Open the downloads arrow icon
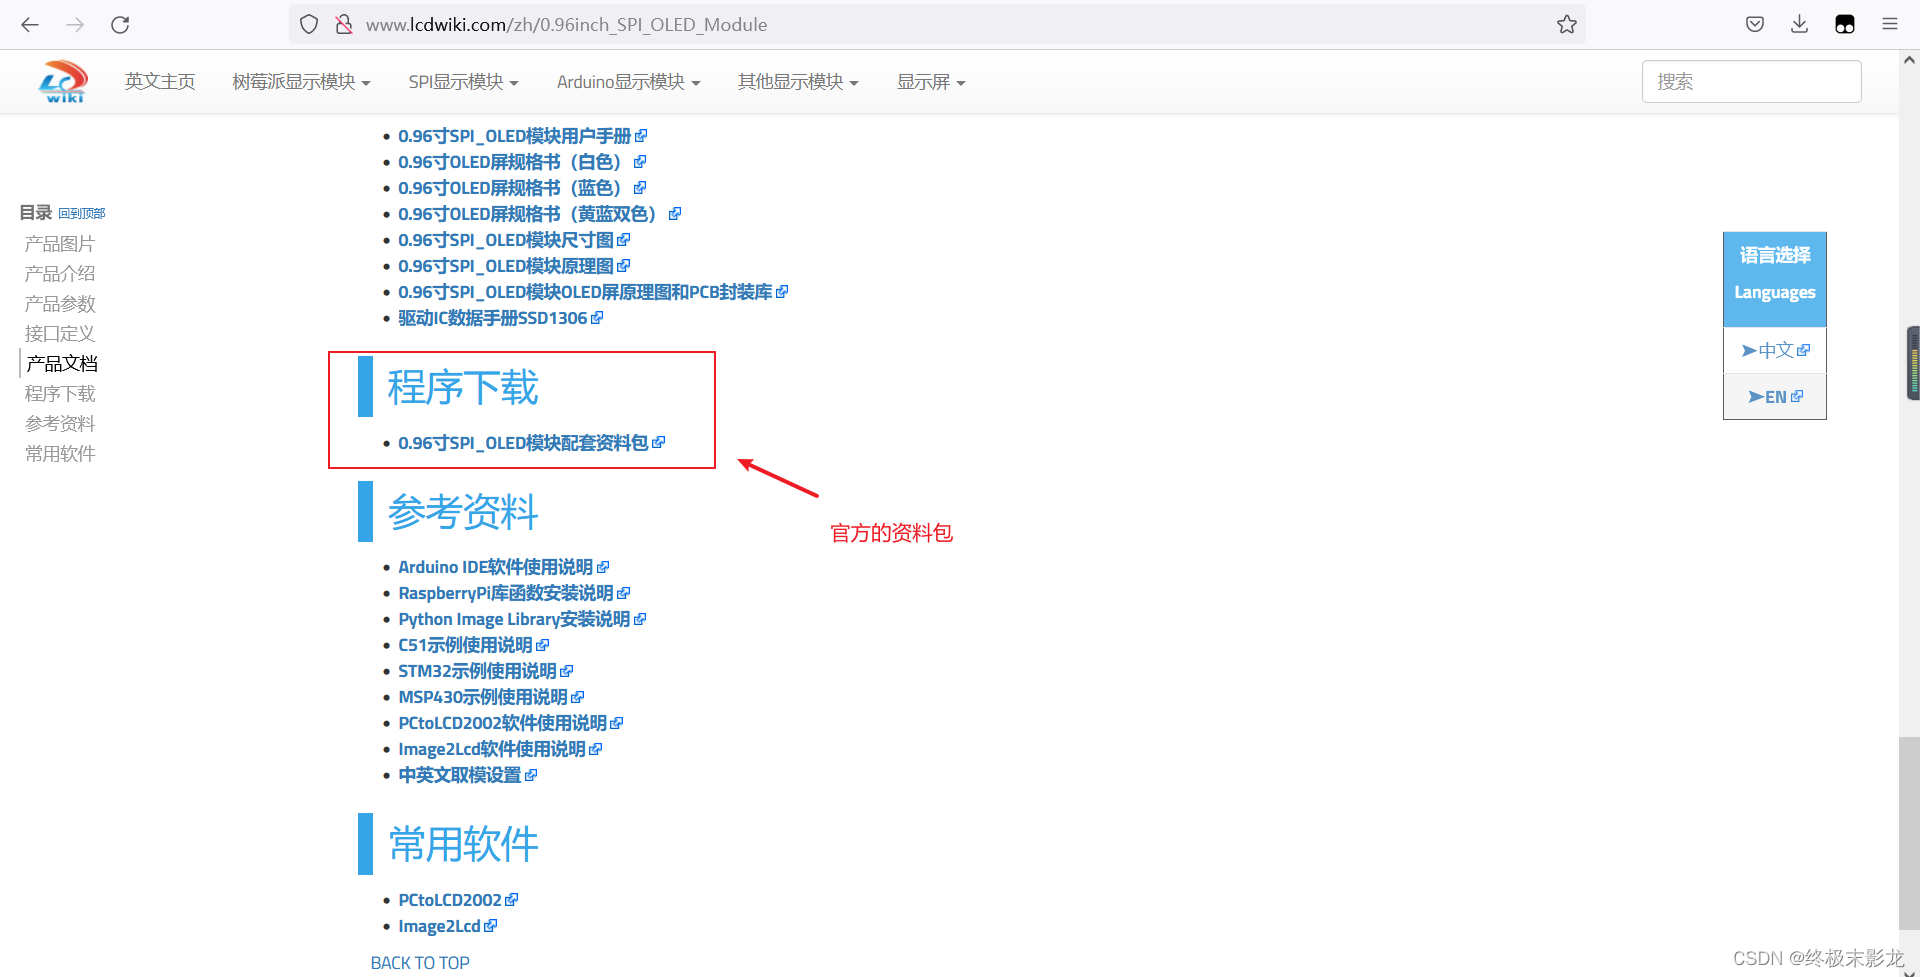This screenshot has height=977, width=1920. pos(1799,24)
